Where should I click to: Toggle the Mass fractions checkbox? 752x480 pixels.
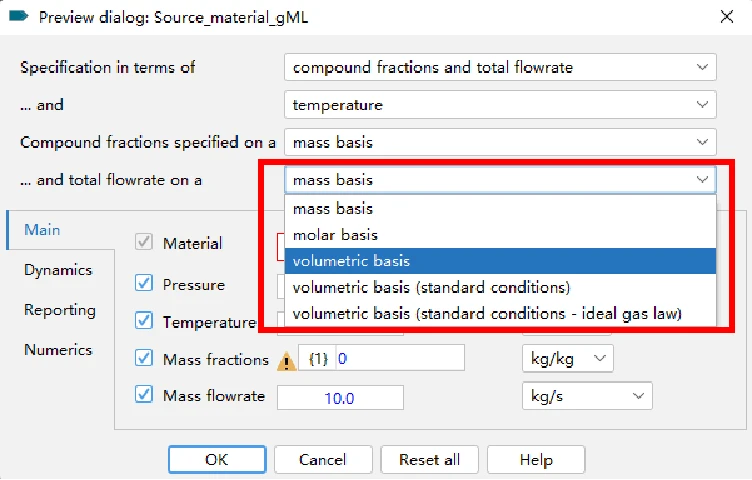point(143,358)
